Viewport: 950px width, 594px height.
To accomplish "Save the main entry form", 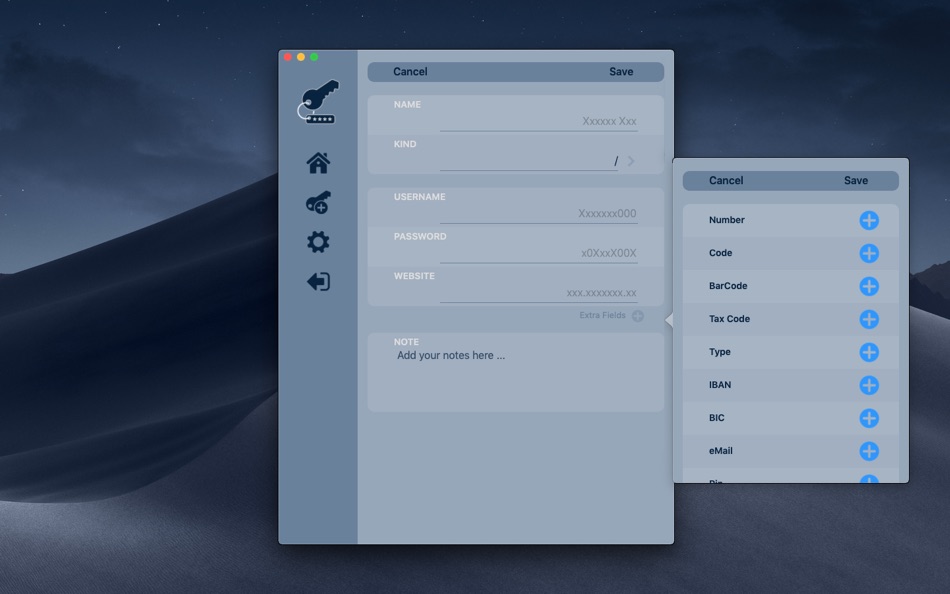I will pyautogui.click(x=621, y=72).
